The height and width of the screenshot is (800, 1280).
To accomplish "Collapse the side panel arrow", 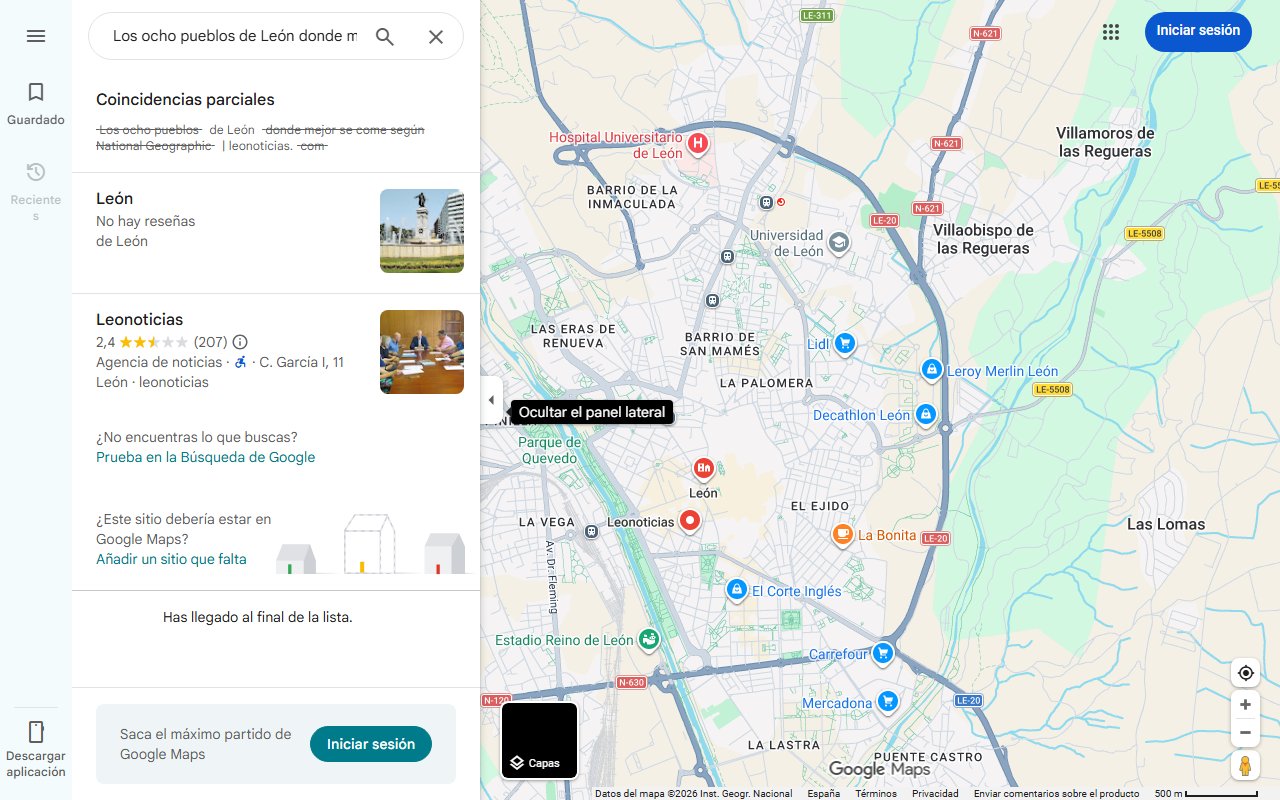I will click(x=491, y=400).
